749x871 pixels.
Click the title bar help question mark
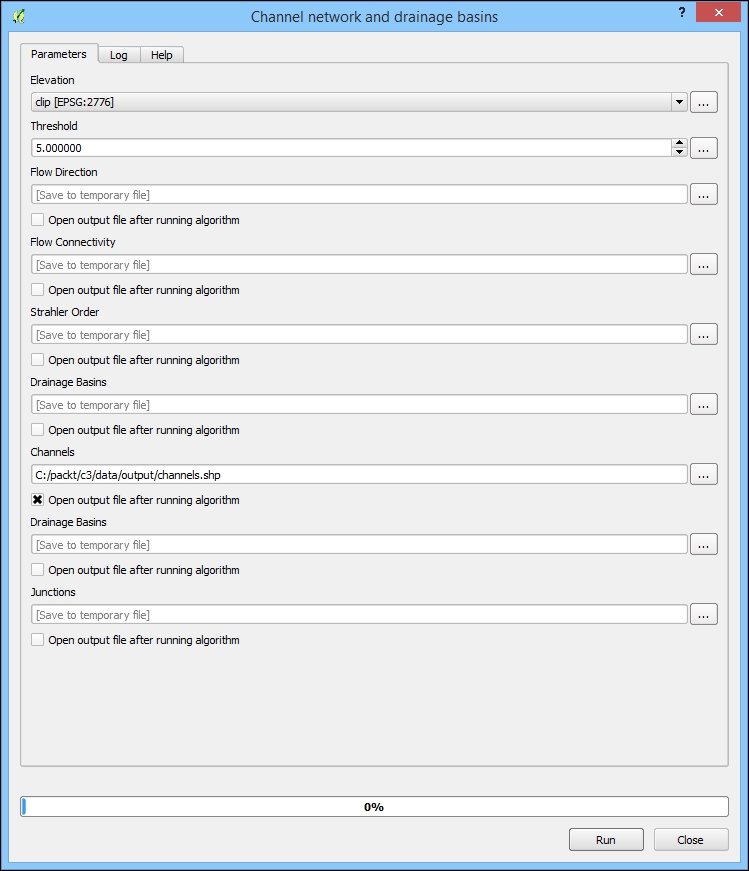coord(682,10)
